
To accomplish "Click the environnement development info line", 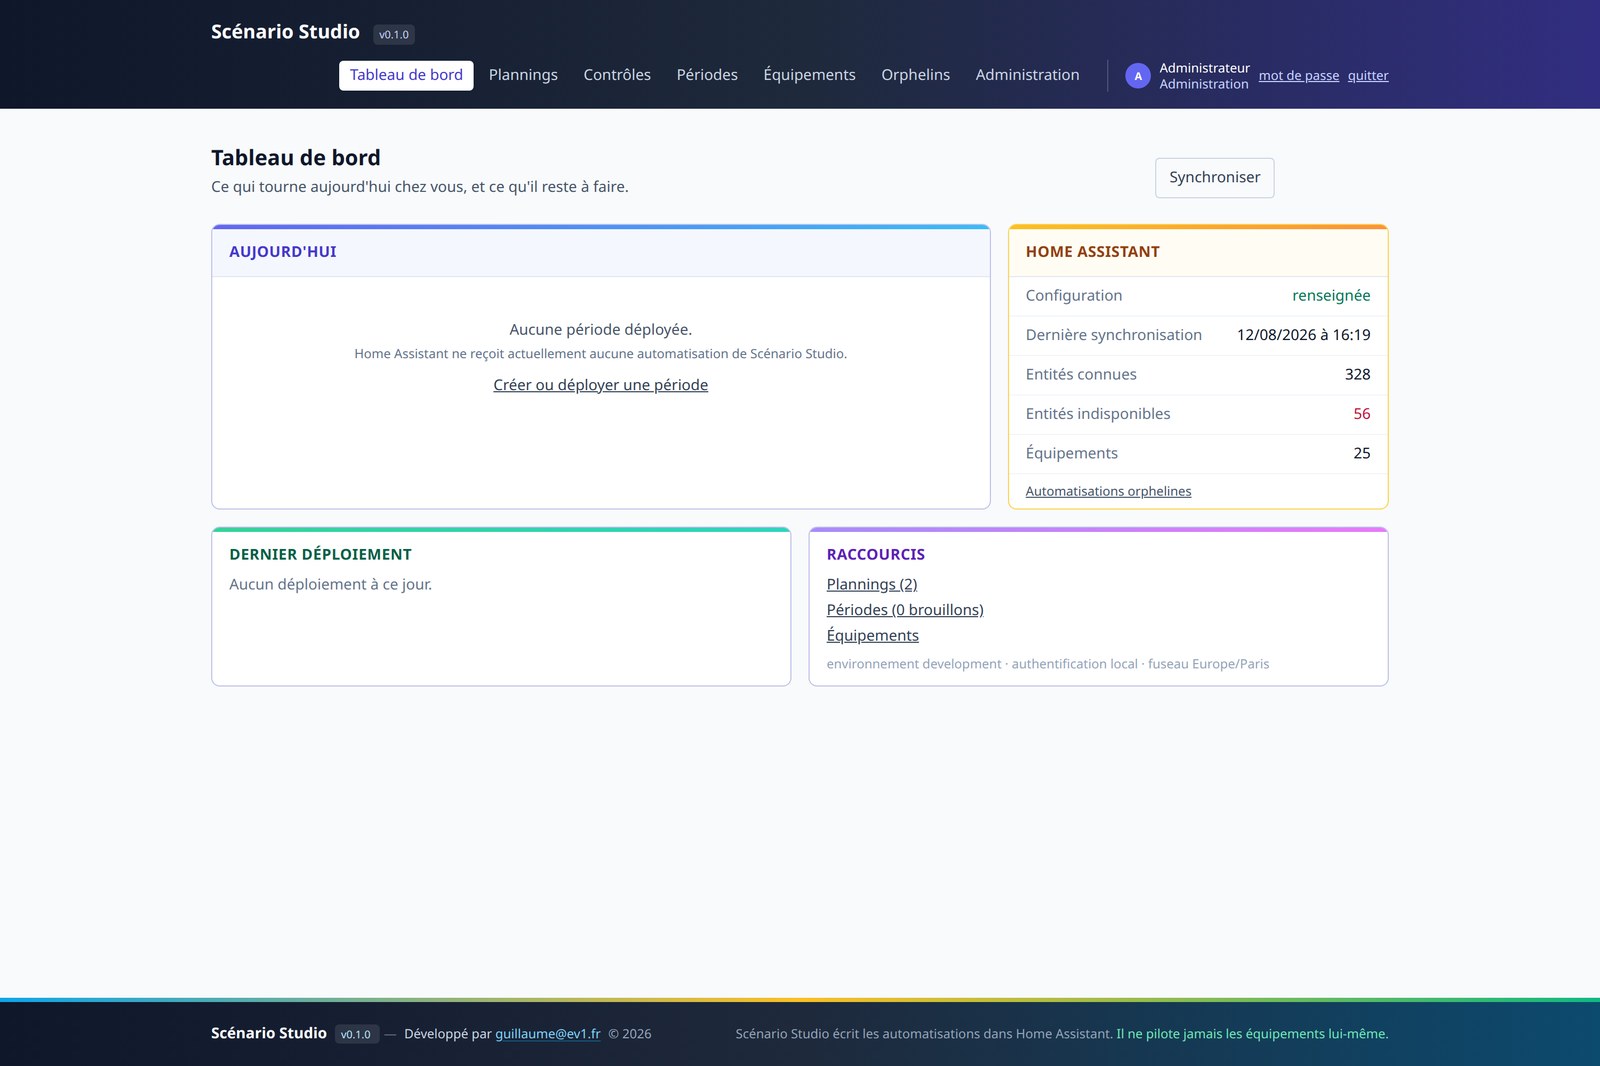I will tap(1047, 664).
